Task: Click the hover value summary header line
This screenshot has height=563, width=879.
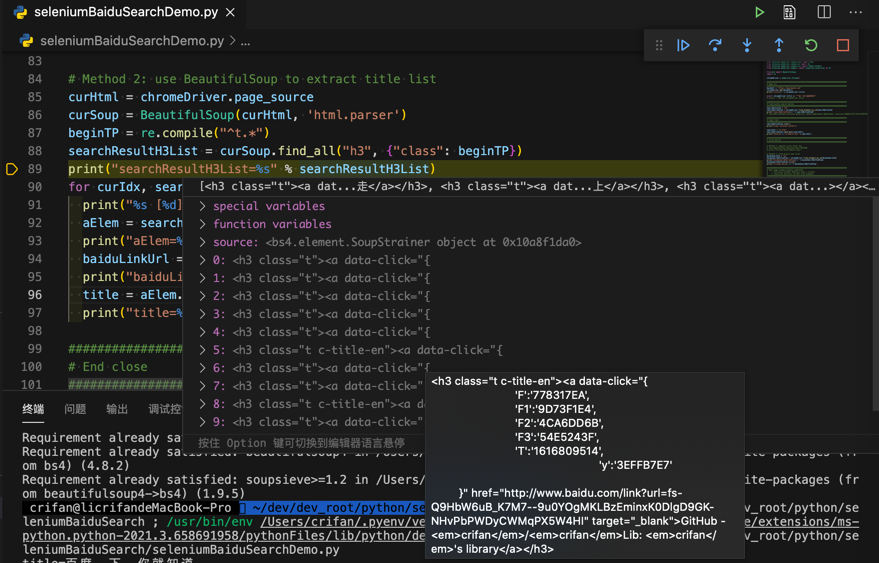Action: 537,187
